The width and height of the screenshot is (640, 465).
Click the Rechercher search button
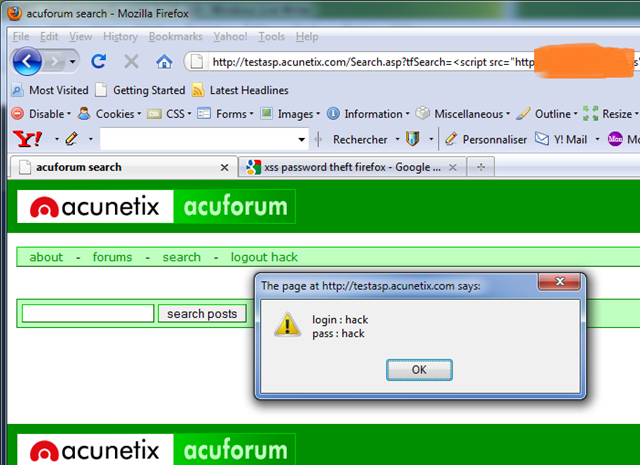coord(360,140)
